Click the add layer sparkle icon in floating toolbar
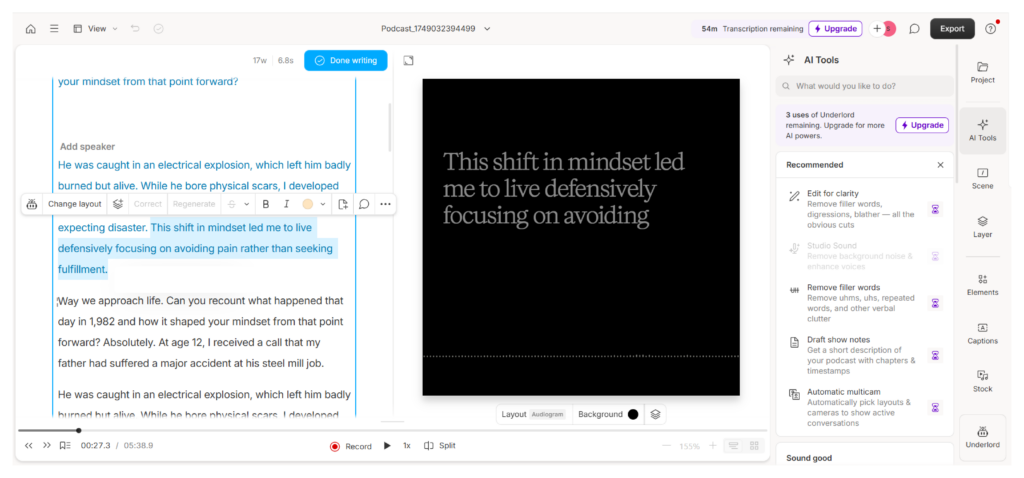 click(118, 204)
